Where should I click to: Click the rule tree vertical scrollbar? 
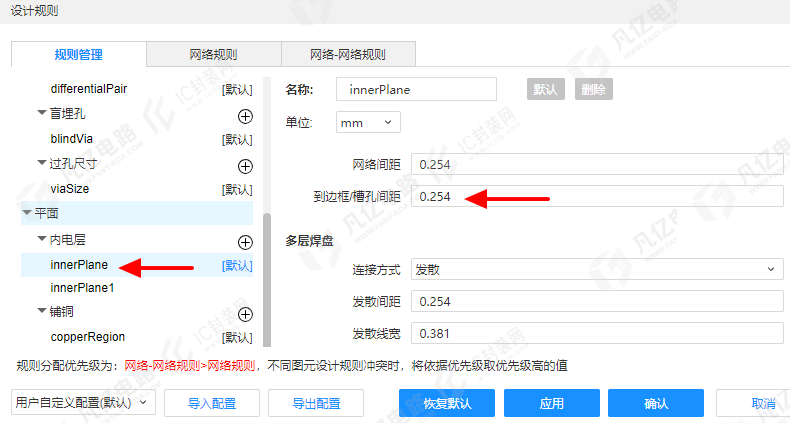point(267,279)
